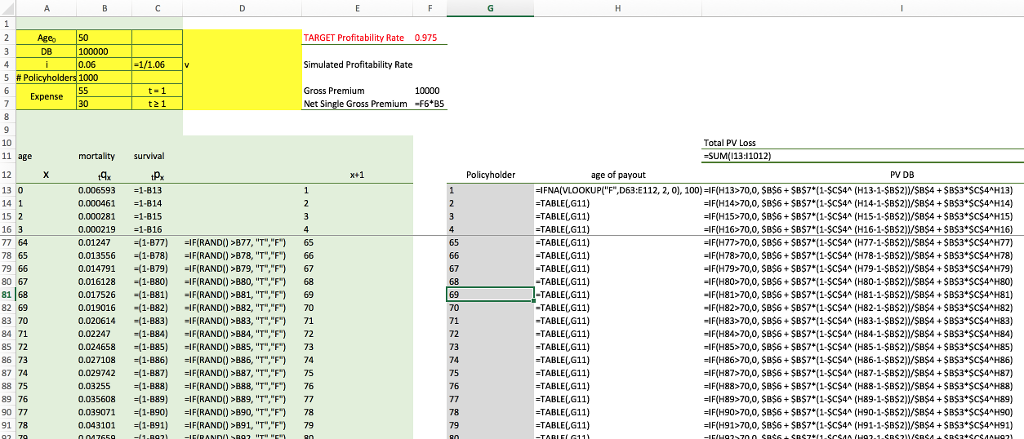Select column H header

pos(618,8)
